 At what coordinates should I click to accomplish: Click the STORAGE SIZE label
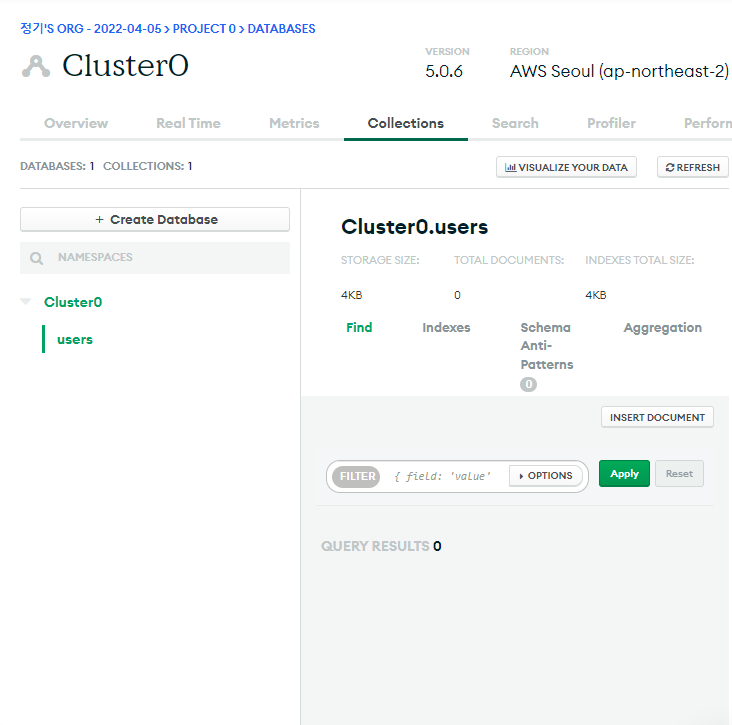tap(380, 260)
